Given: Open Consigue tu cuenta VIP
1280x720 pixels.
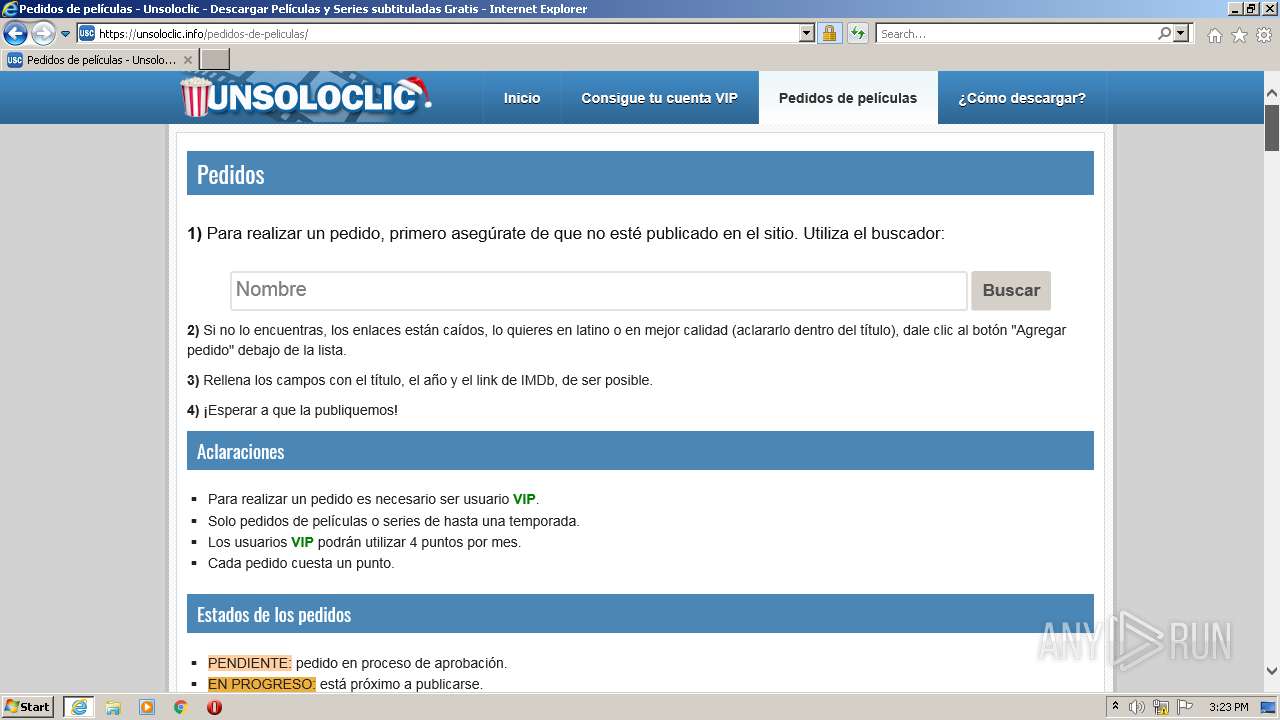Looking at the screenshot, I should (659, 98).
